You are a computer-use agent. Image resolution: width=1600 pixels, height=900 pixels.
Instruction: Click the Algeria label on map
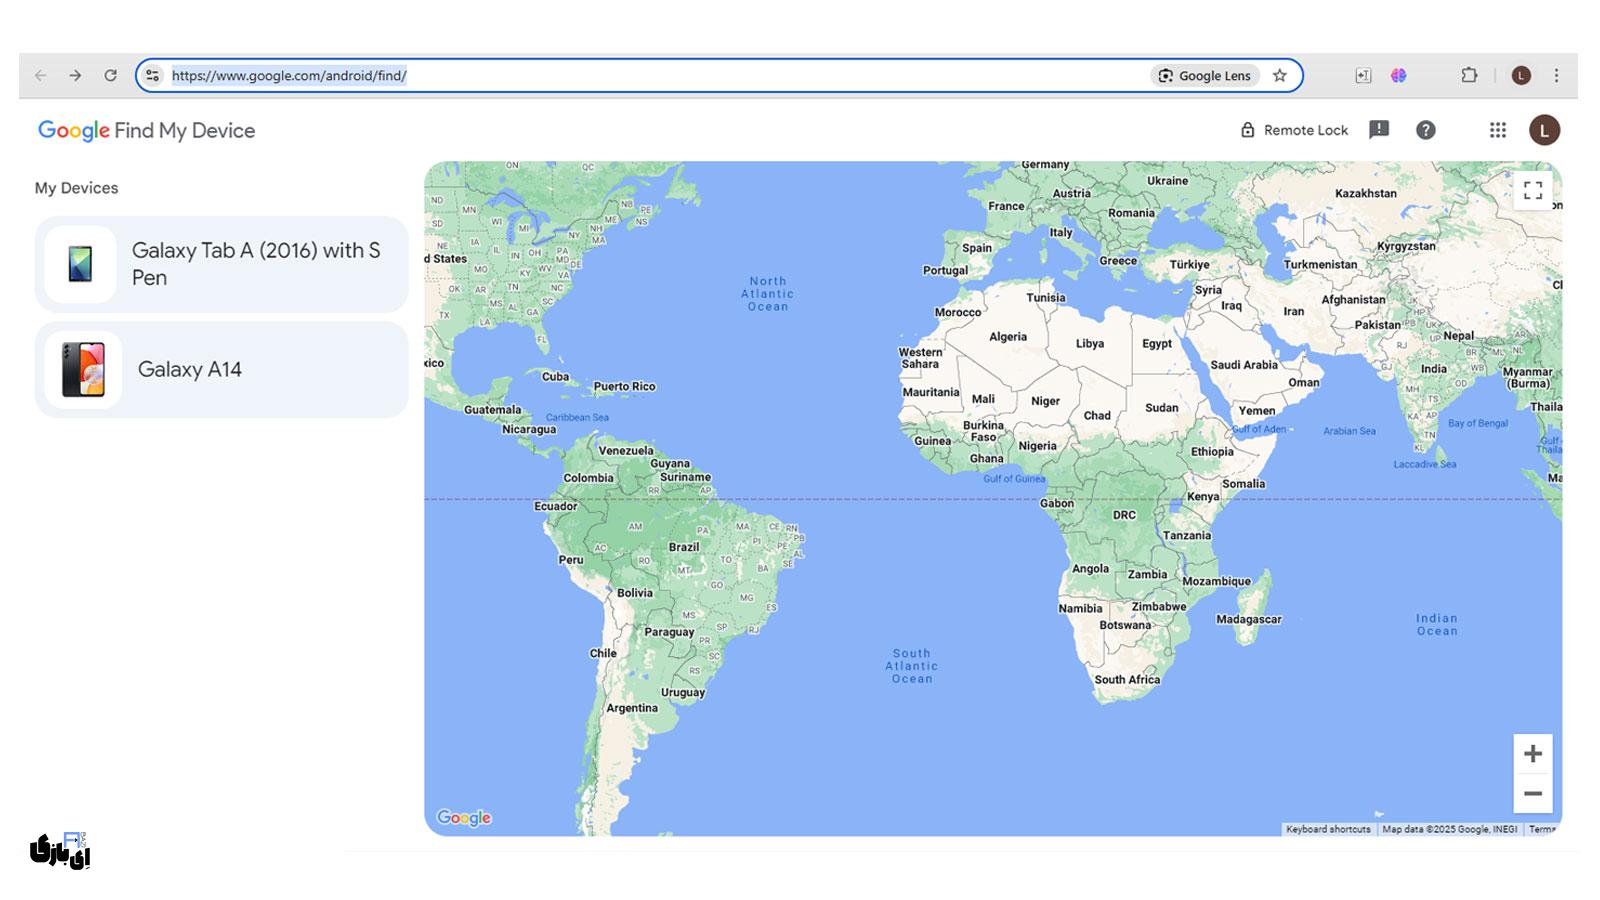[1008, 337]
